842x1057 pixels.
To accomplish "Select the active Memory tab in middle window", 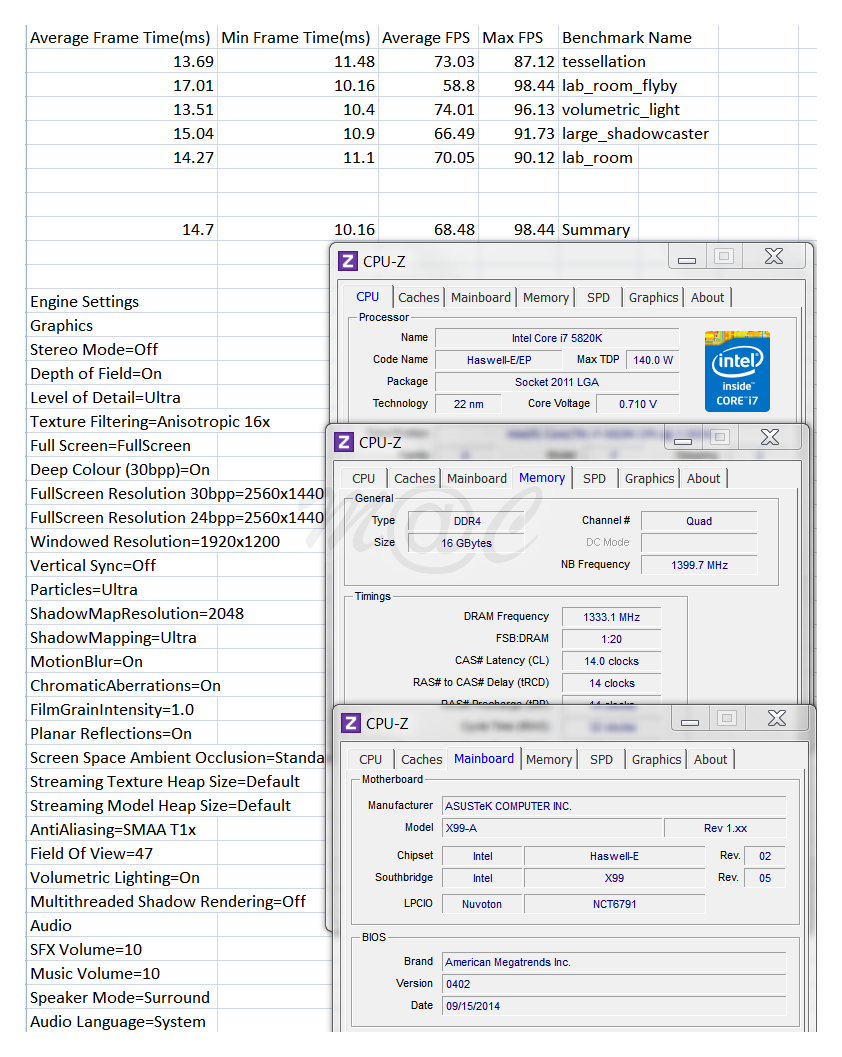I will click(x=542, y=477).
